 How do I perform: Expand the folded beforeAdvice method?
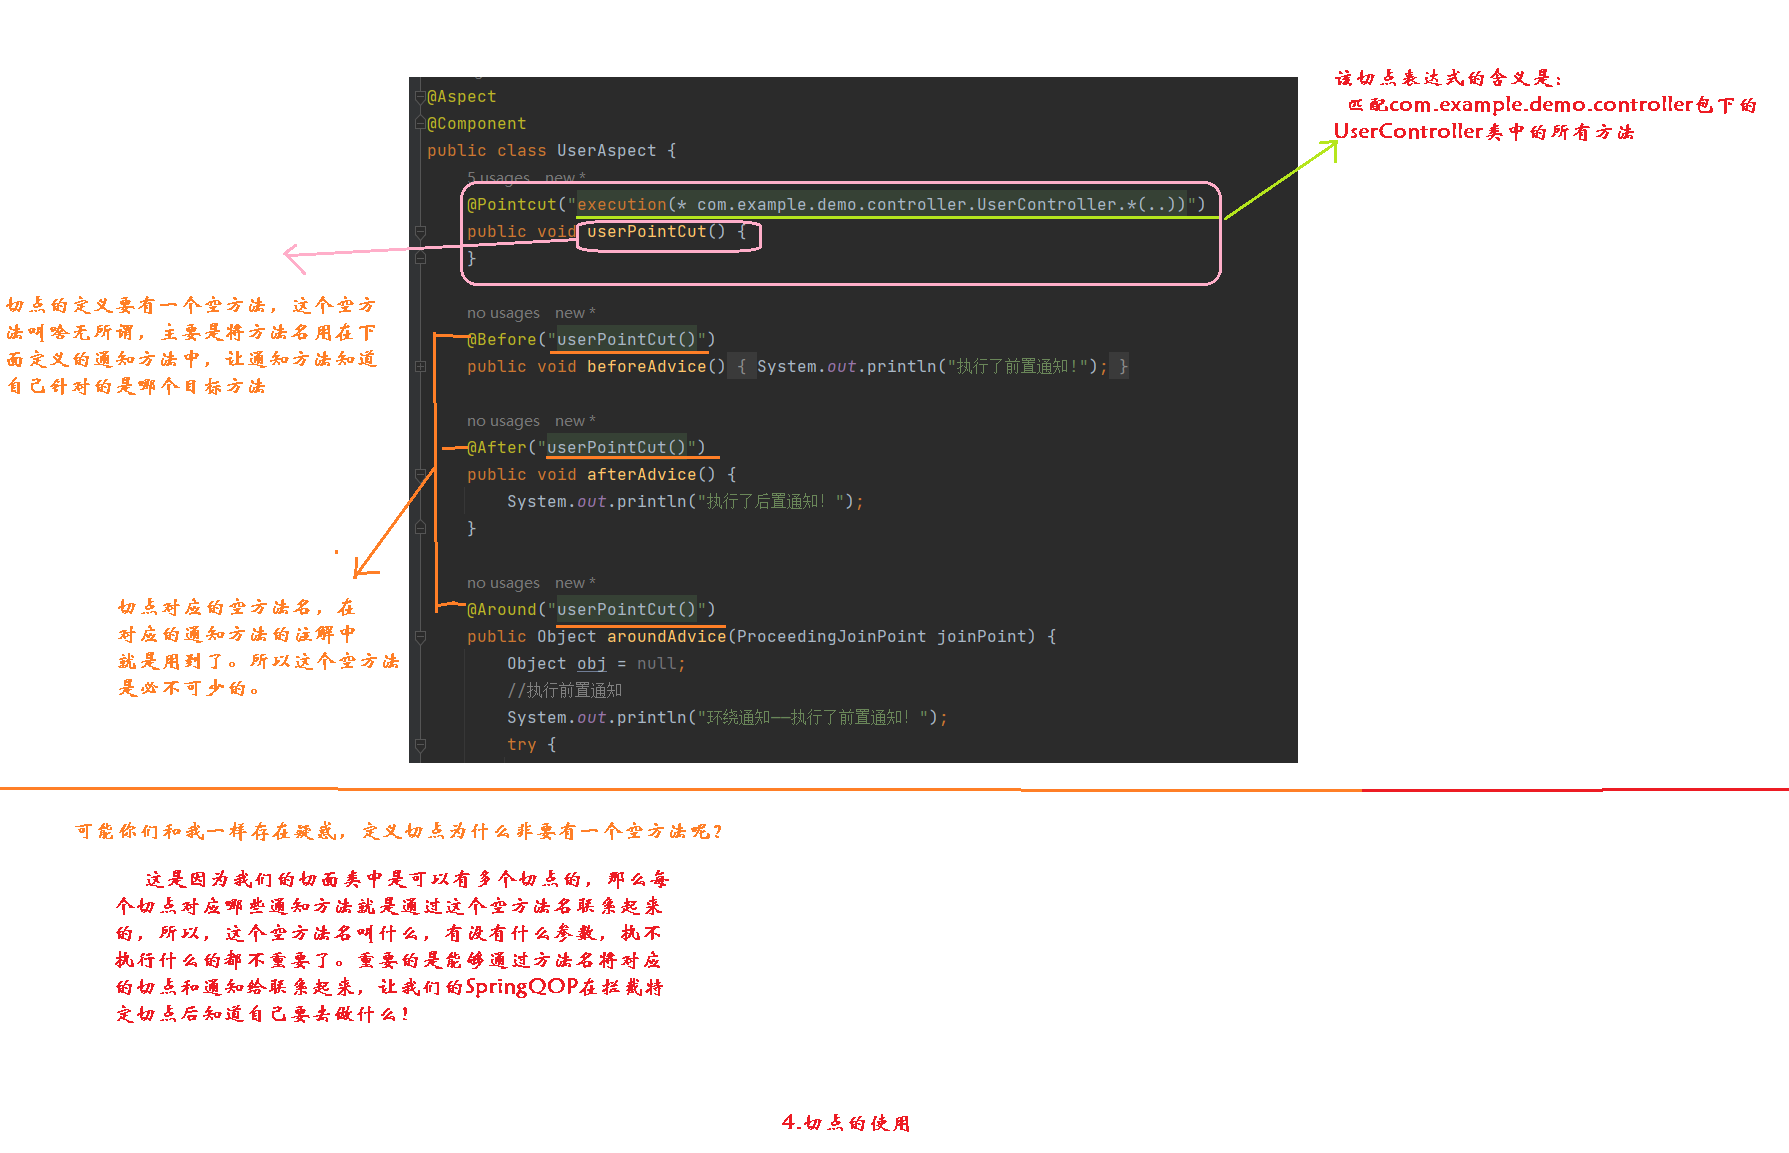point(421,367)
